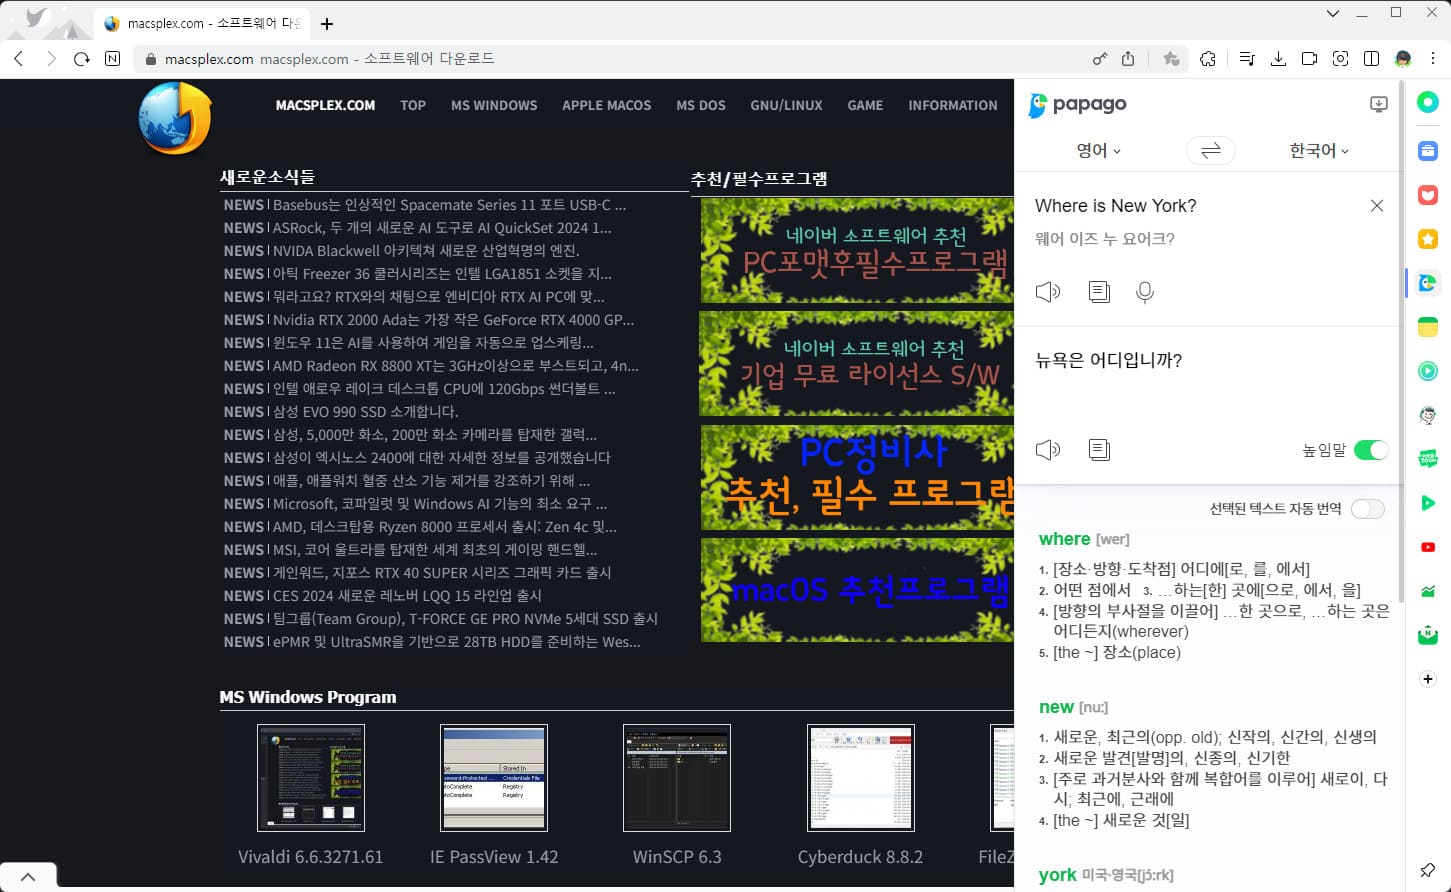Image resolution: width=1451 pixels, height=892 pixels.
Task: Copy the English source text
Action: [1099, 292]
